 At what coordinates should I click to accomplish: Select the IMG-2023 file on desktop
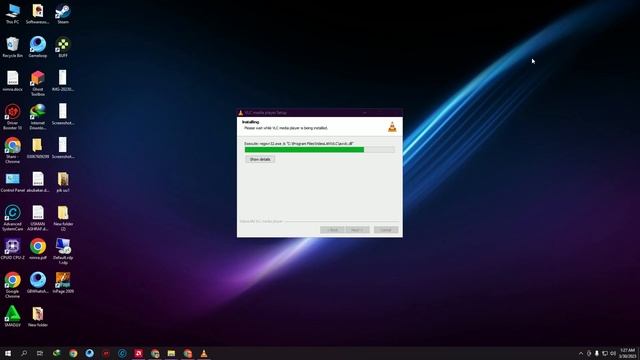tap(63, 80)
